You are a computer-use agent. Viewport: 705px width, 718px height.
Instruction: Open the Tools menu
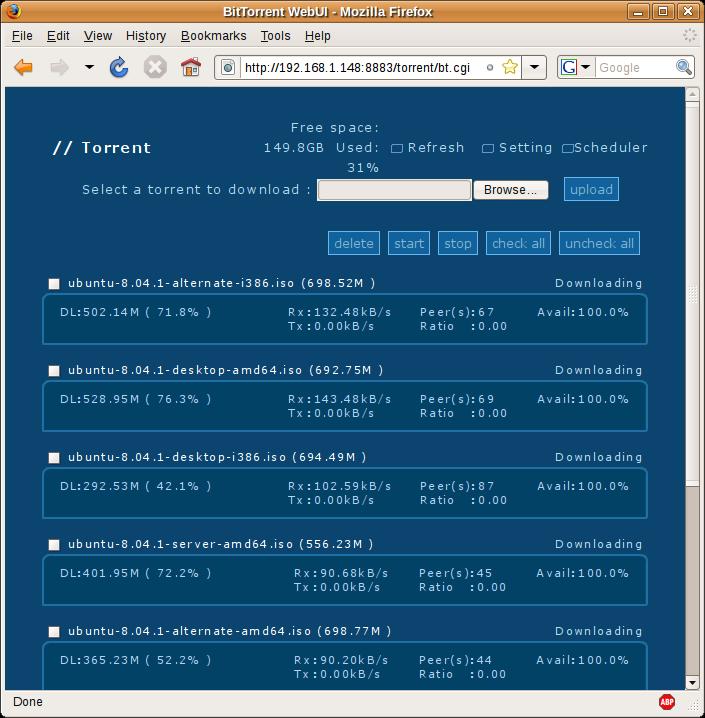275,35
